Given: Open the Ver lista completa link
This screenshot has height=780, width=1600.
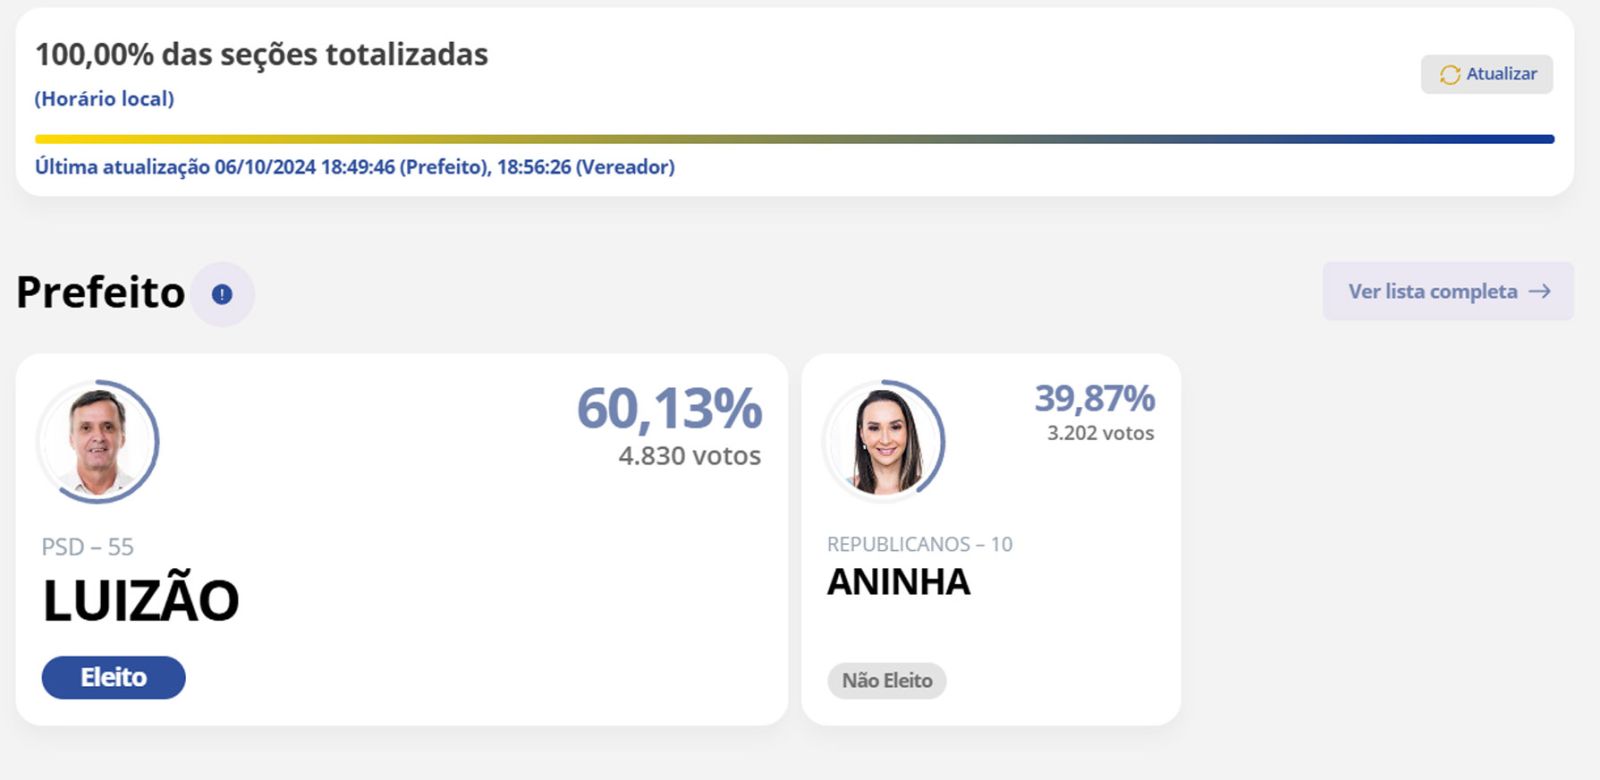Looking at the screenshot, I should click(1432, 291).
